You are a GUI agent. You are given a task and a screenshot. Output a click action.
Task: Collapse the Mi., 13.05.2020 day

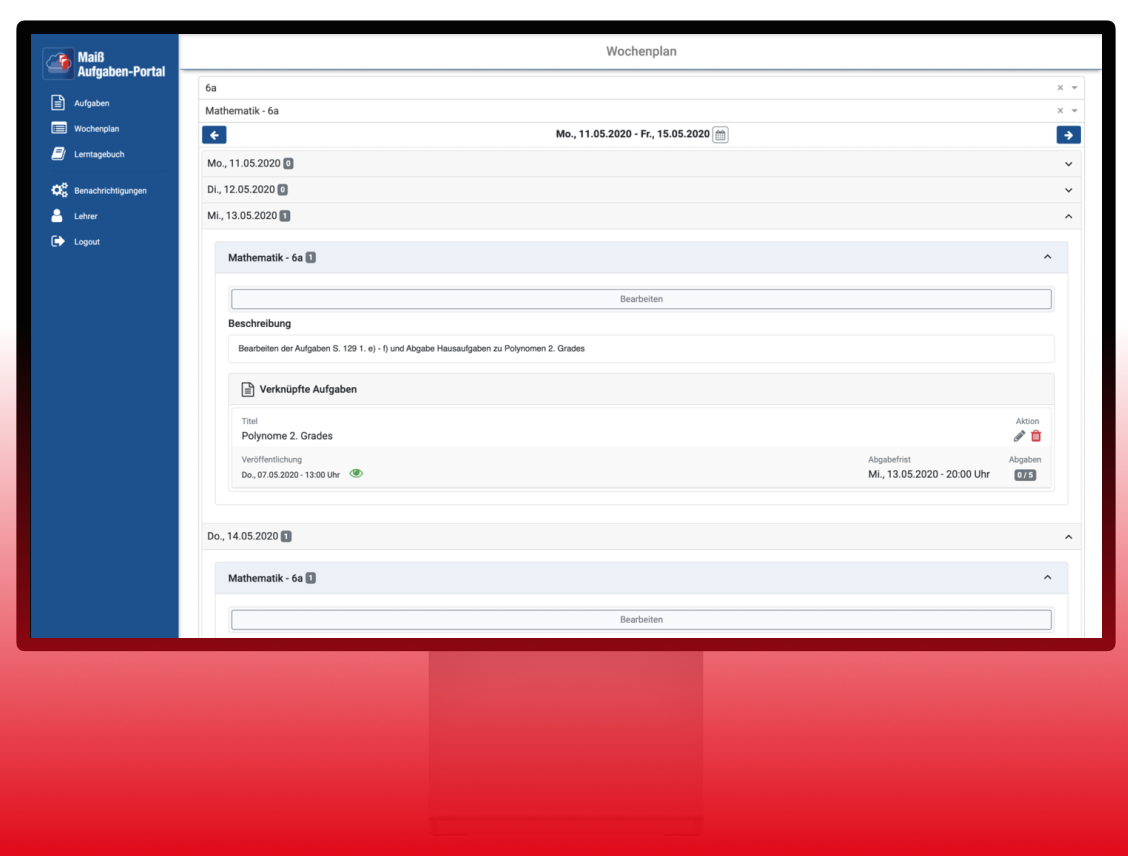pyautogui.click(x=1068, y=216)
